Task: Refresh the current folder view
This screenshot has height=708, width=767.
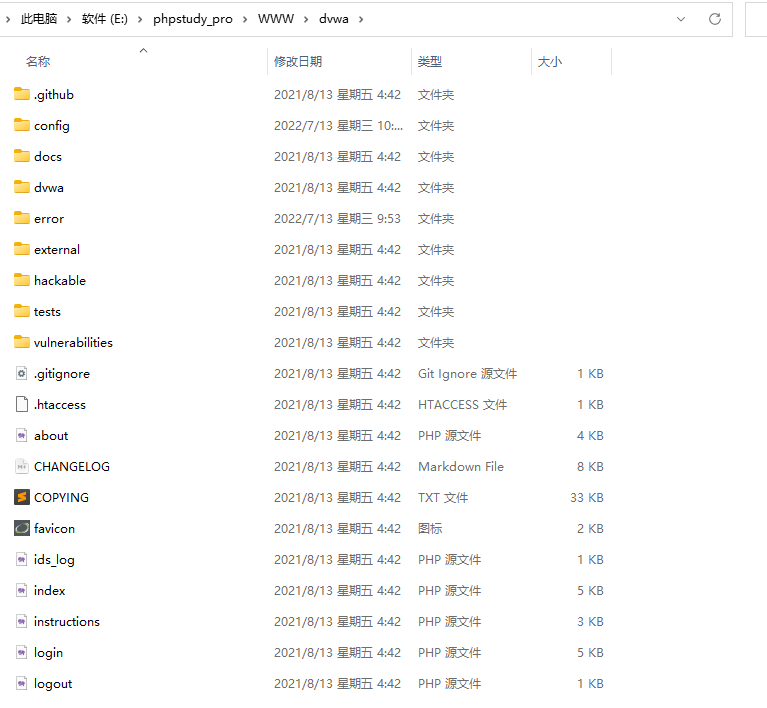Action: (x=715, y=19)
